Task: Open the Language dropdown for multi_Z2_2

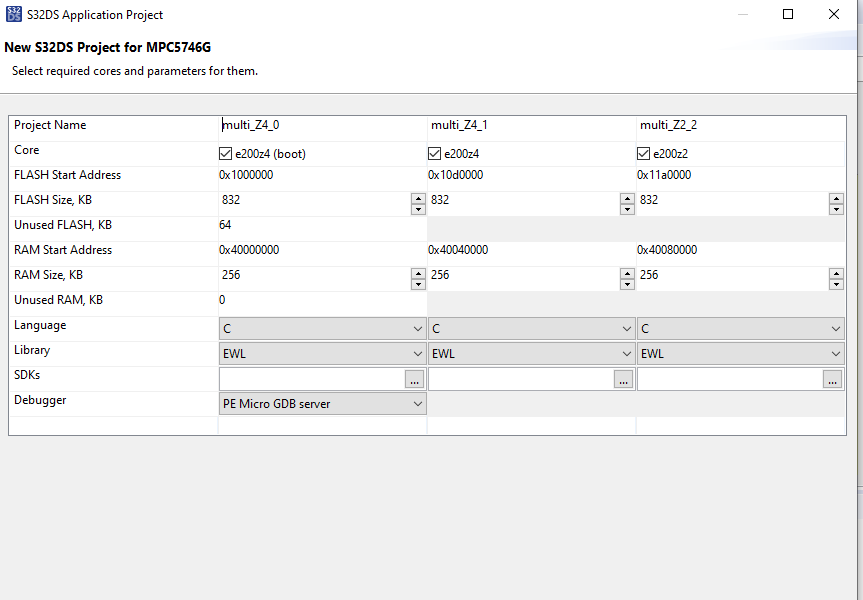Action: click(x=834, y=328)
